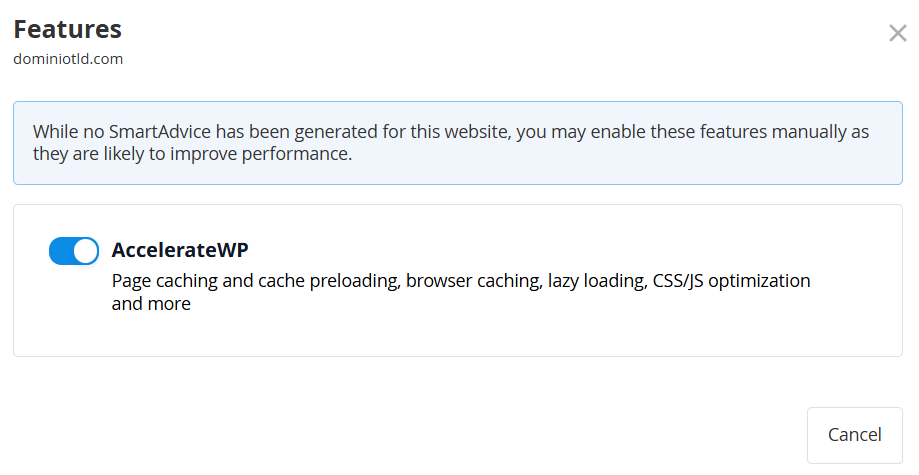Select the AccelerateWP feature title

point(180,250)
